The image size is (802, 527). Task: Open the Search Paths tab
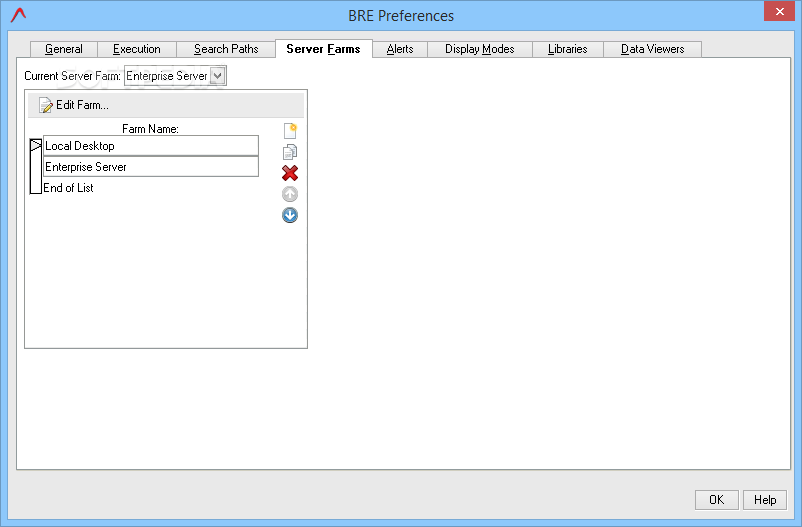tap(226, 49)
